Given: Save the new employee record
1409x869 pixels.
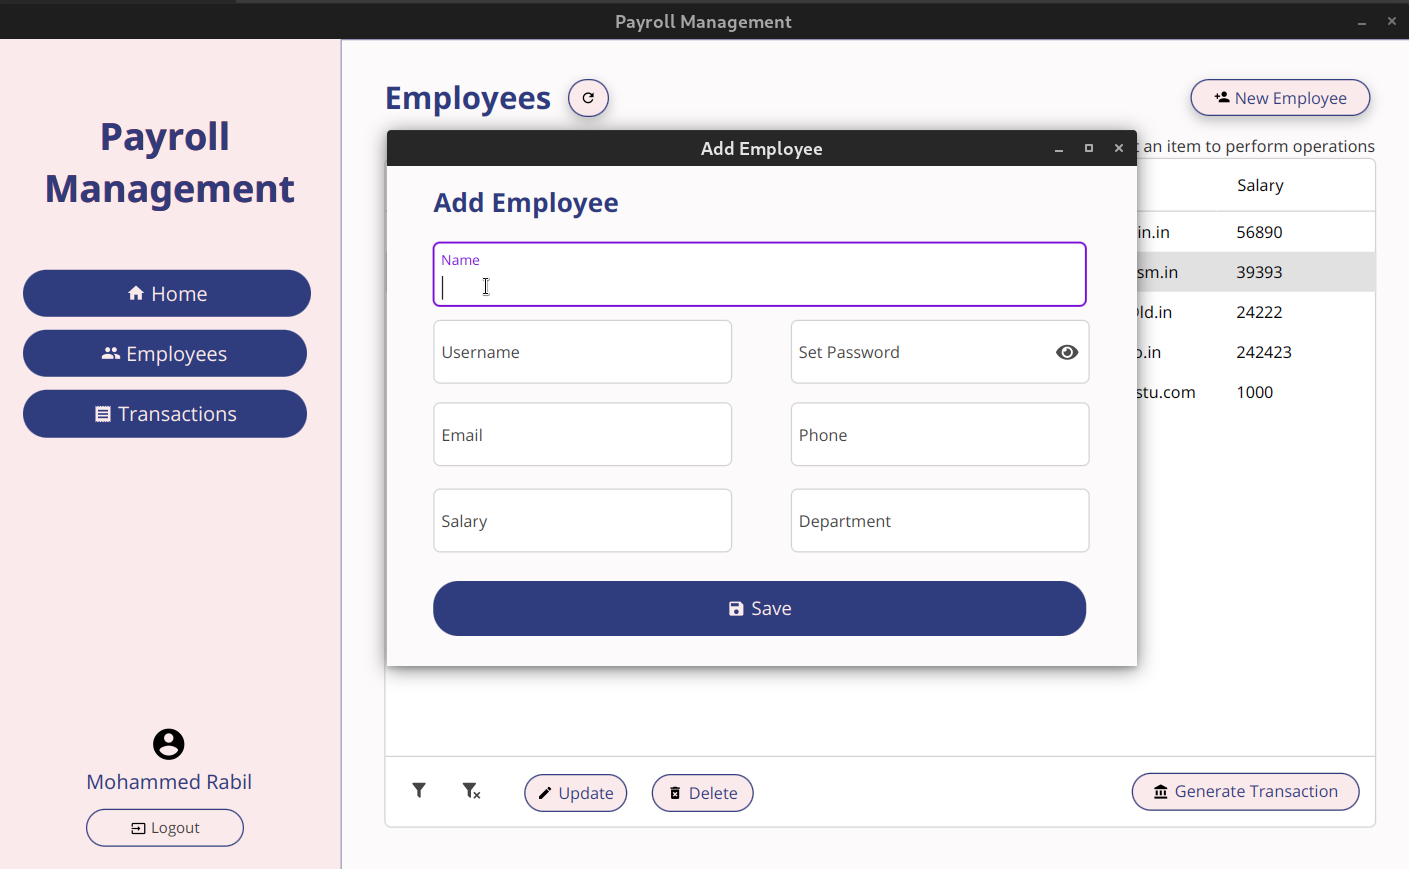Looking at the screenshot, I should coord(759,608).
